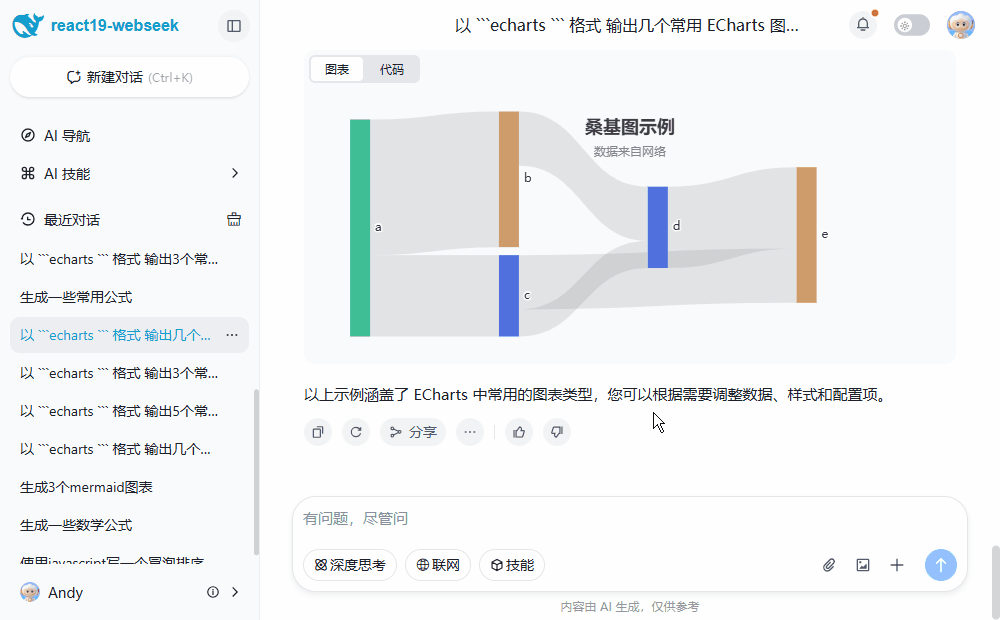1000x620 pixels.
Task: Open more actions ellipsis under the response
Action: coord(470,432)
